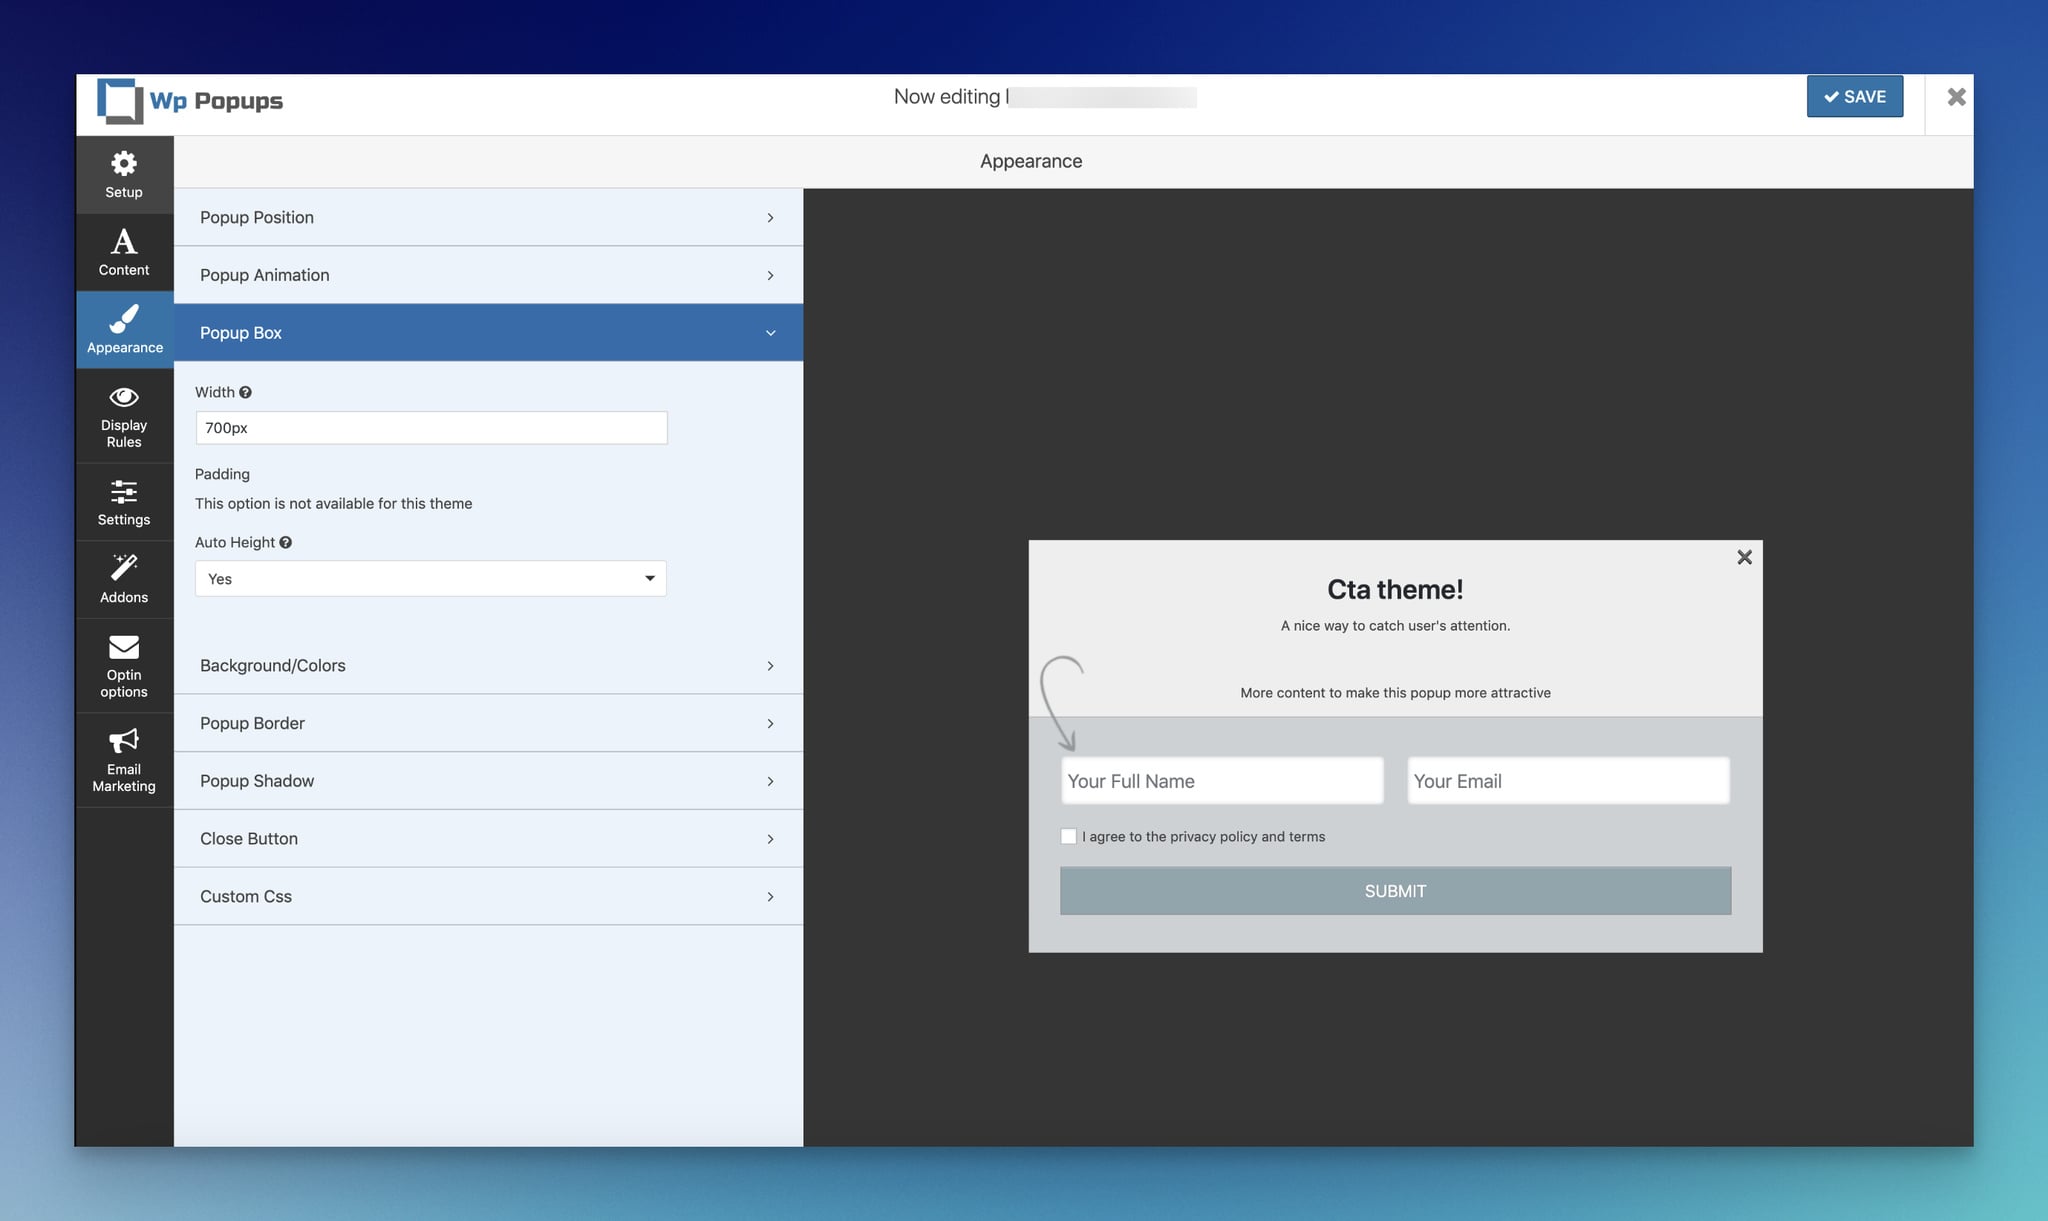This screenshot has width=2048, height=1221.
Task: Click the 'This option is not available' note
Action: 333,504
